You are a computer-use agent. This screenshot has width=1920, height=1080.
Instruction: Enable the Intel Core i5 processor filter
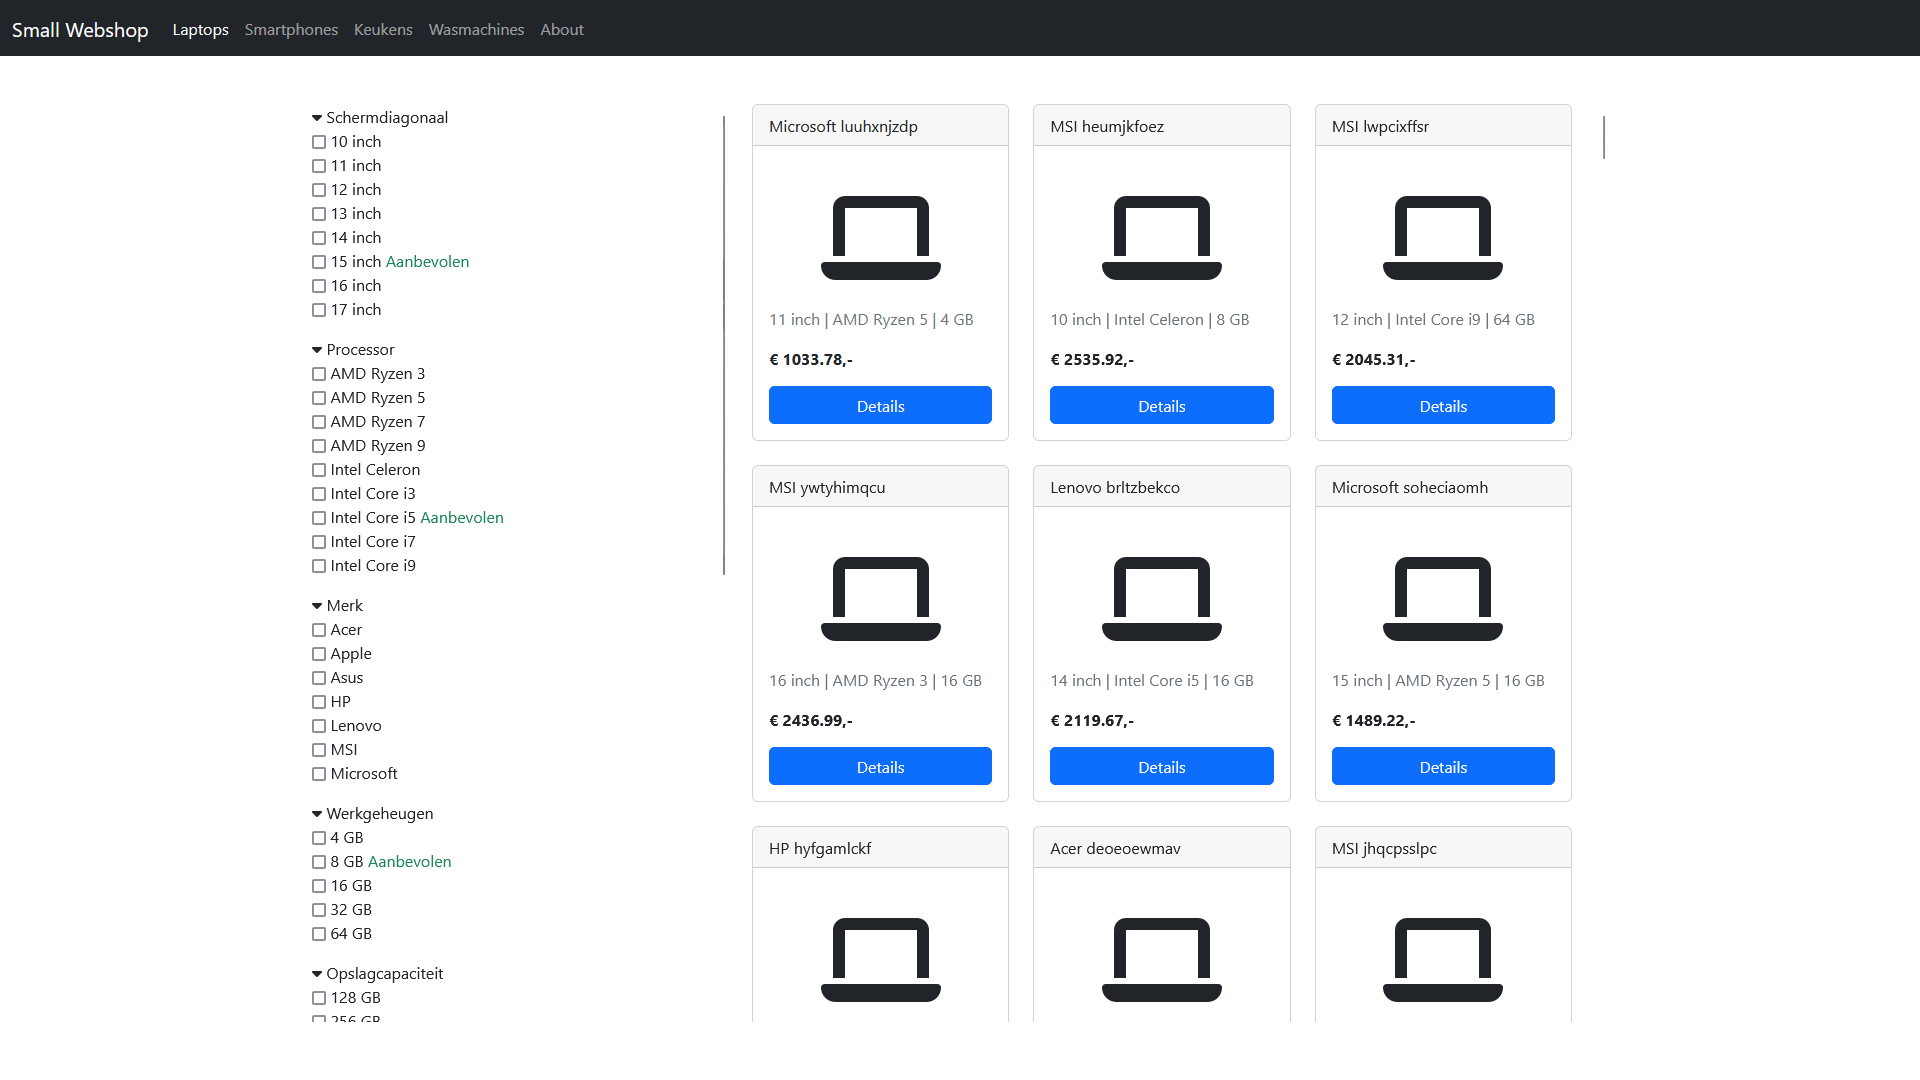tap(319, 518)
